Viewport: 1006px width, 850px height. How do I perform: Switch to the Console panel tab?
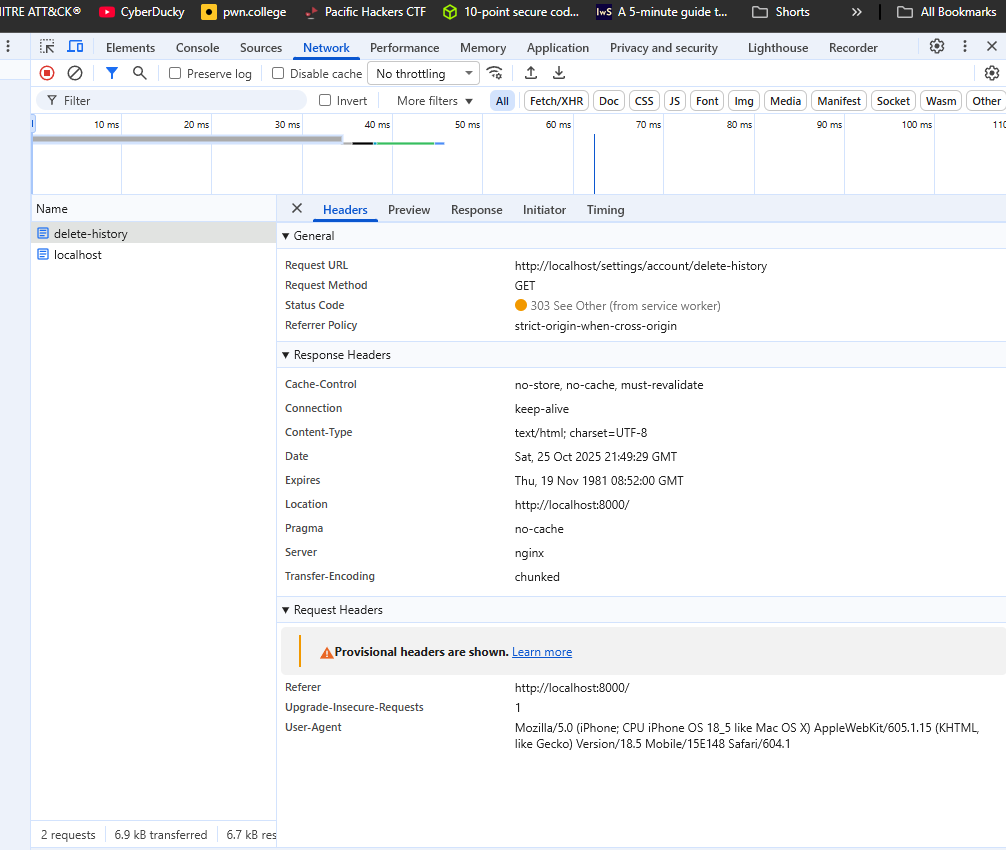point(197,48)
